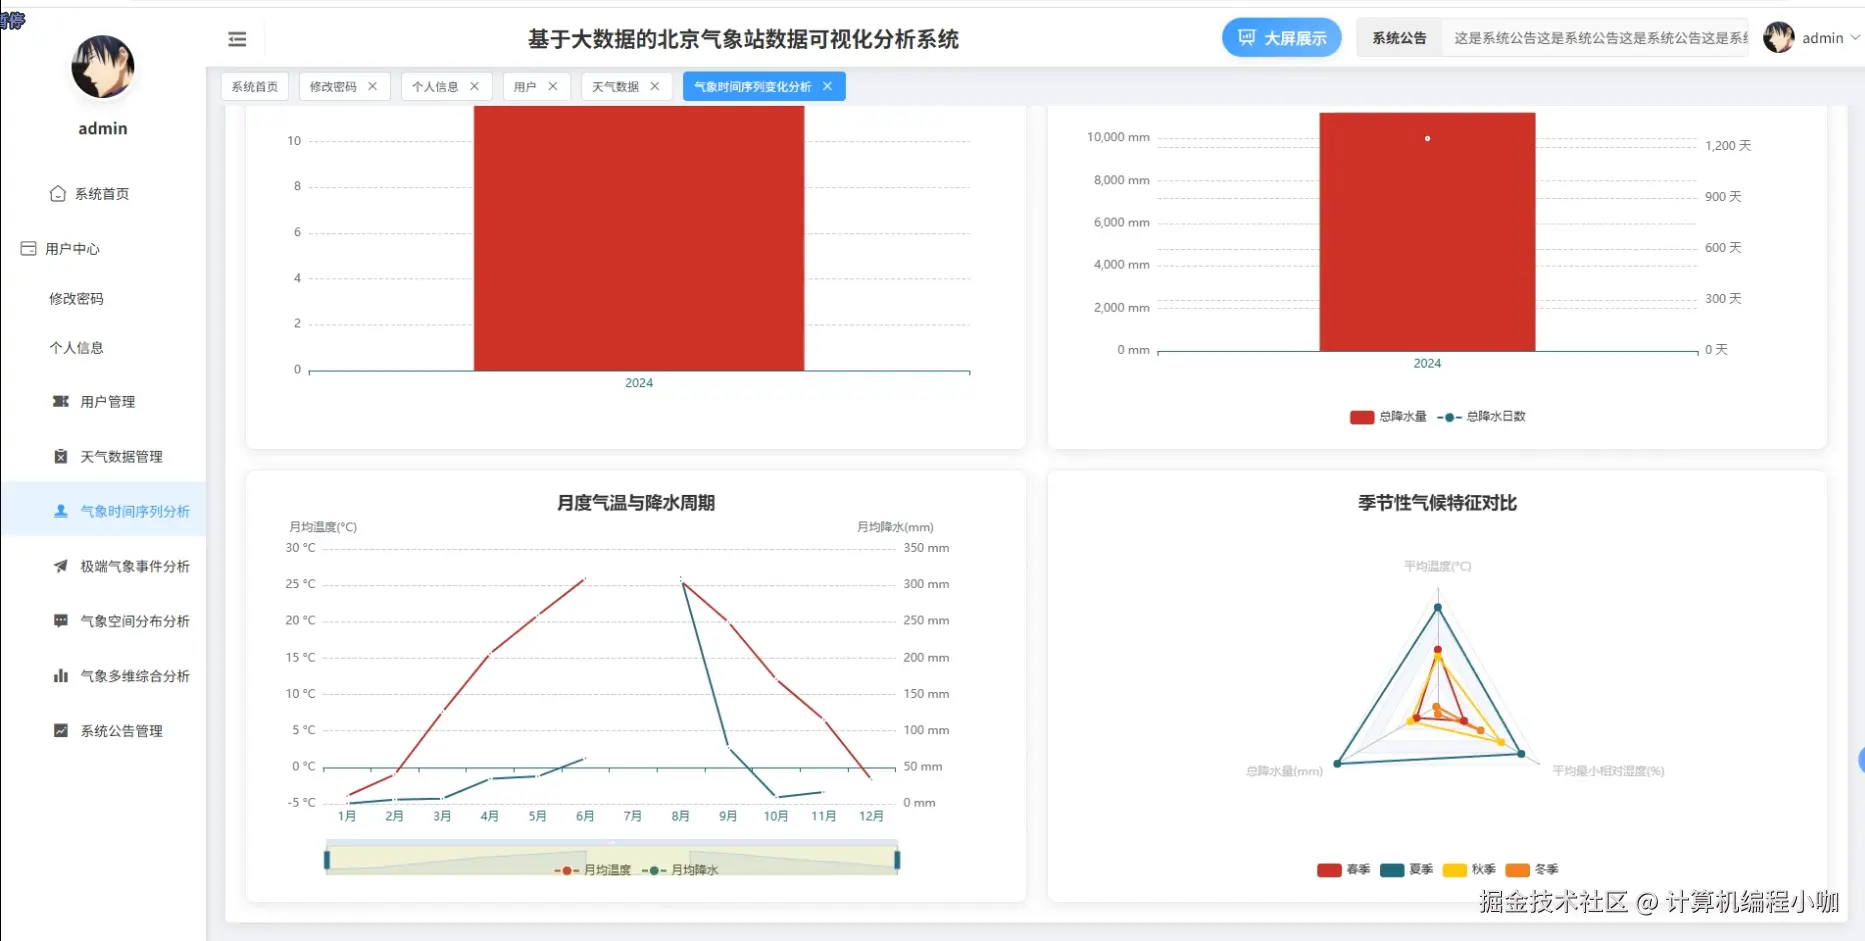
Task: Click the home icon beside 系统首页
Action: click(x=58, y=194)
